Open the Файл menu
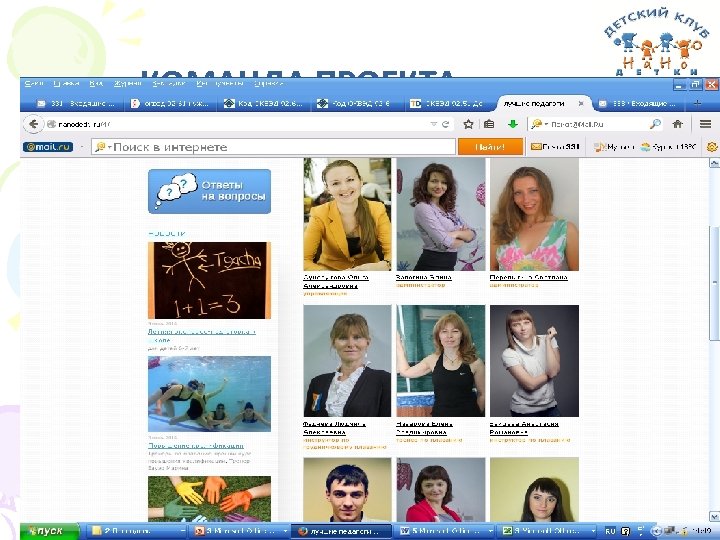This screenshot has width=720, height=540. [34, 84]
